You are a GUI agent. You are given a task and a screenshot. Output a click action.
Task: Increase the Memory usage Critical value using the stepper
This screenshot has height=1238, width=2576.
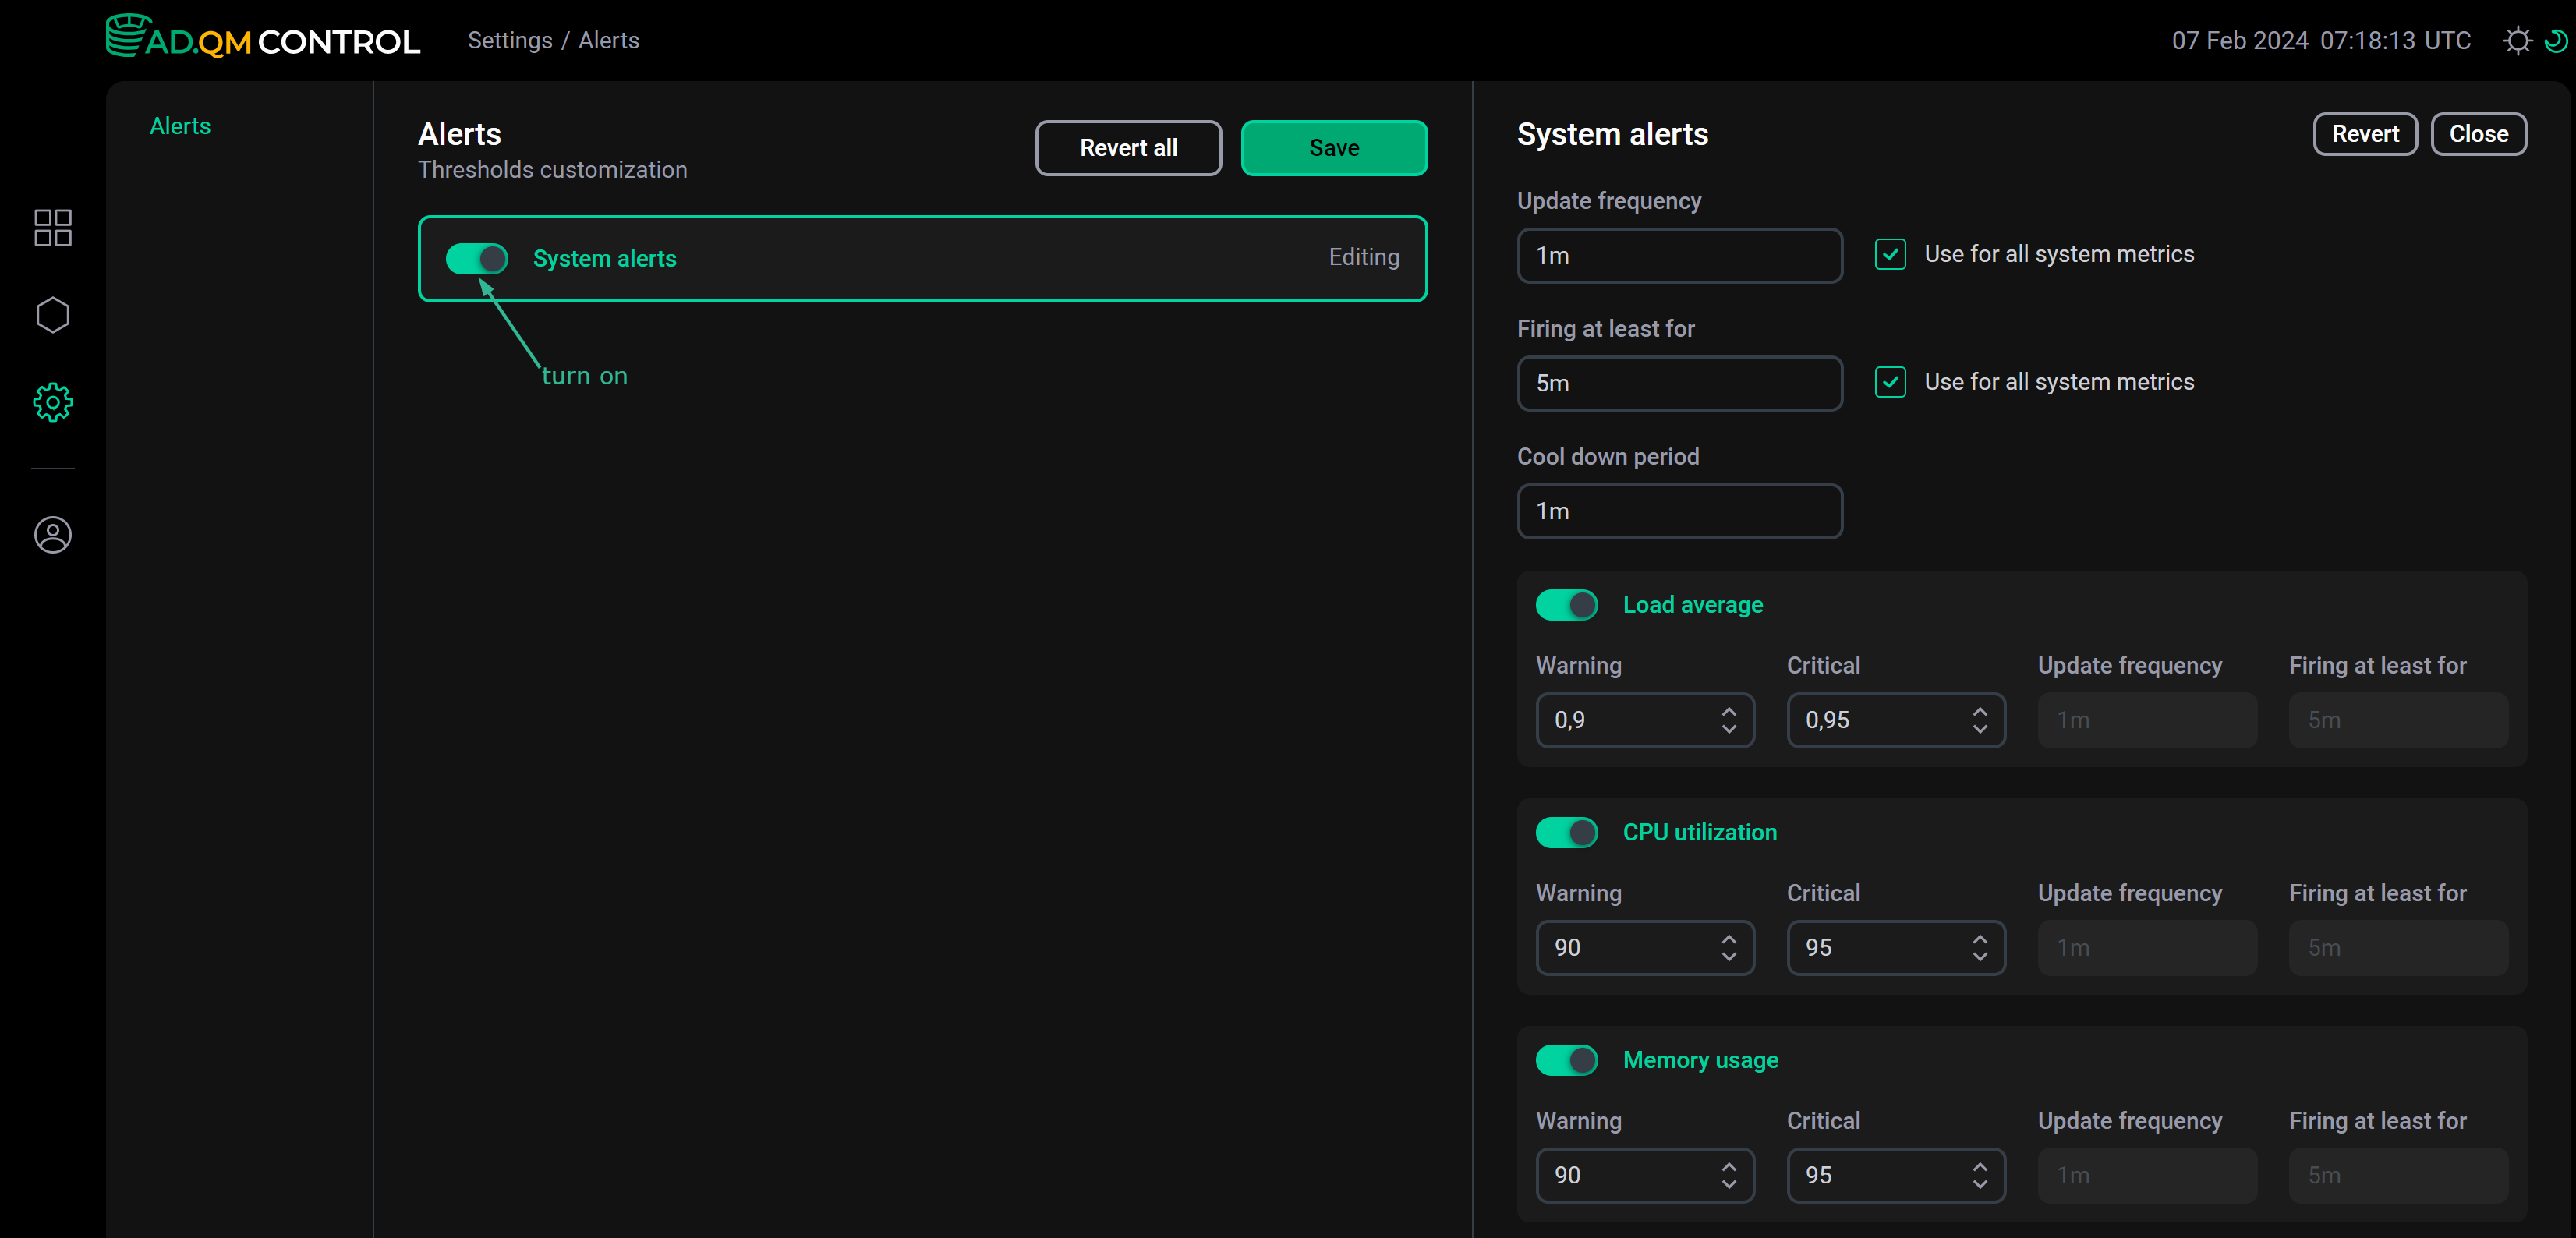[x=1981, y=1166]
